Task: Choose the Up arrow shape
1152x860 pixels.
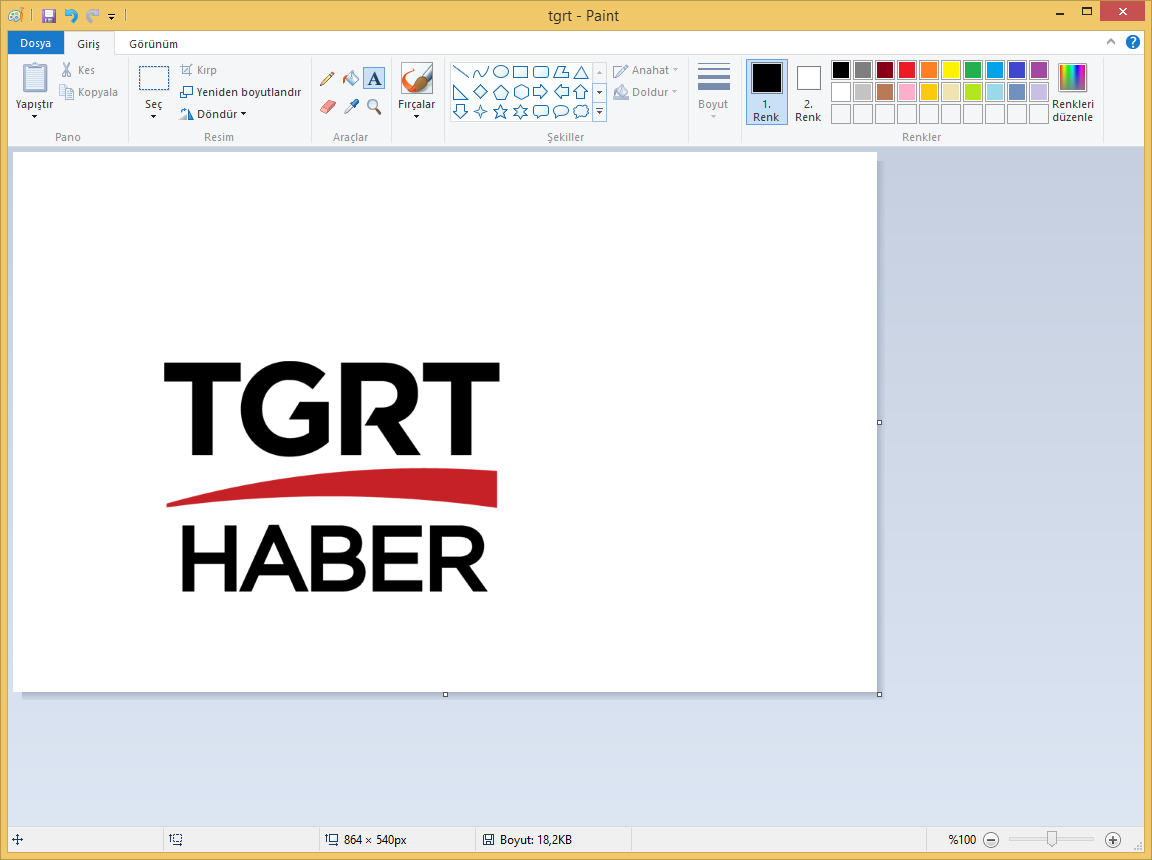Action: pyautogui.click(x=580, y=92)
